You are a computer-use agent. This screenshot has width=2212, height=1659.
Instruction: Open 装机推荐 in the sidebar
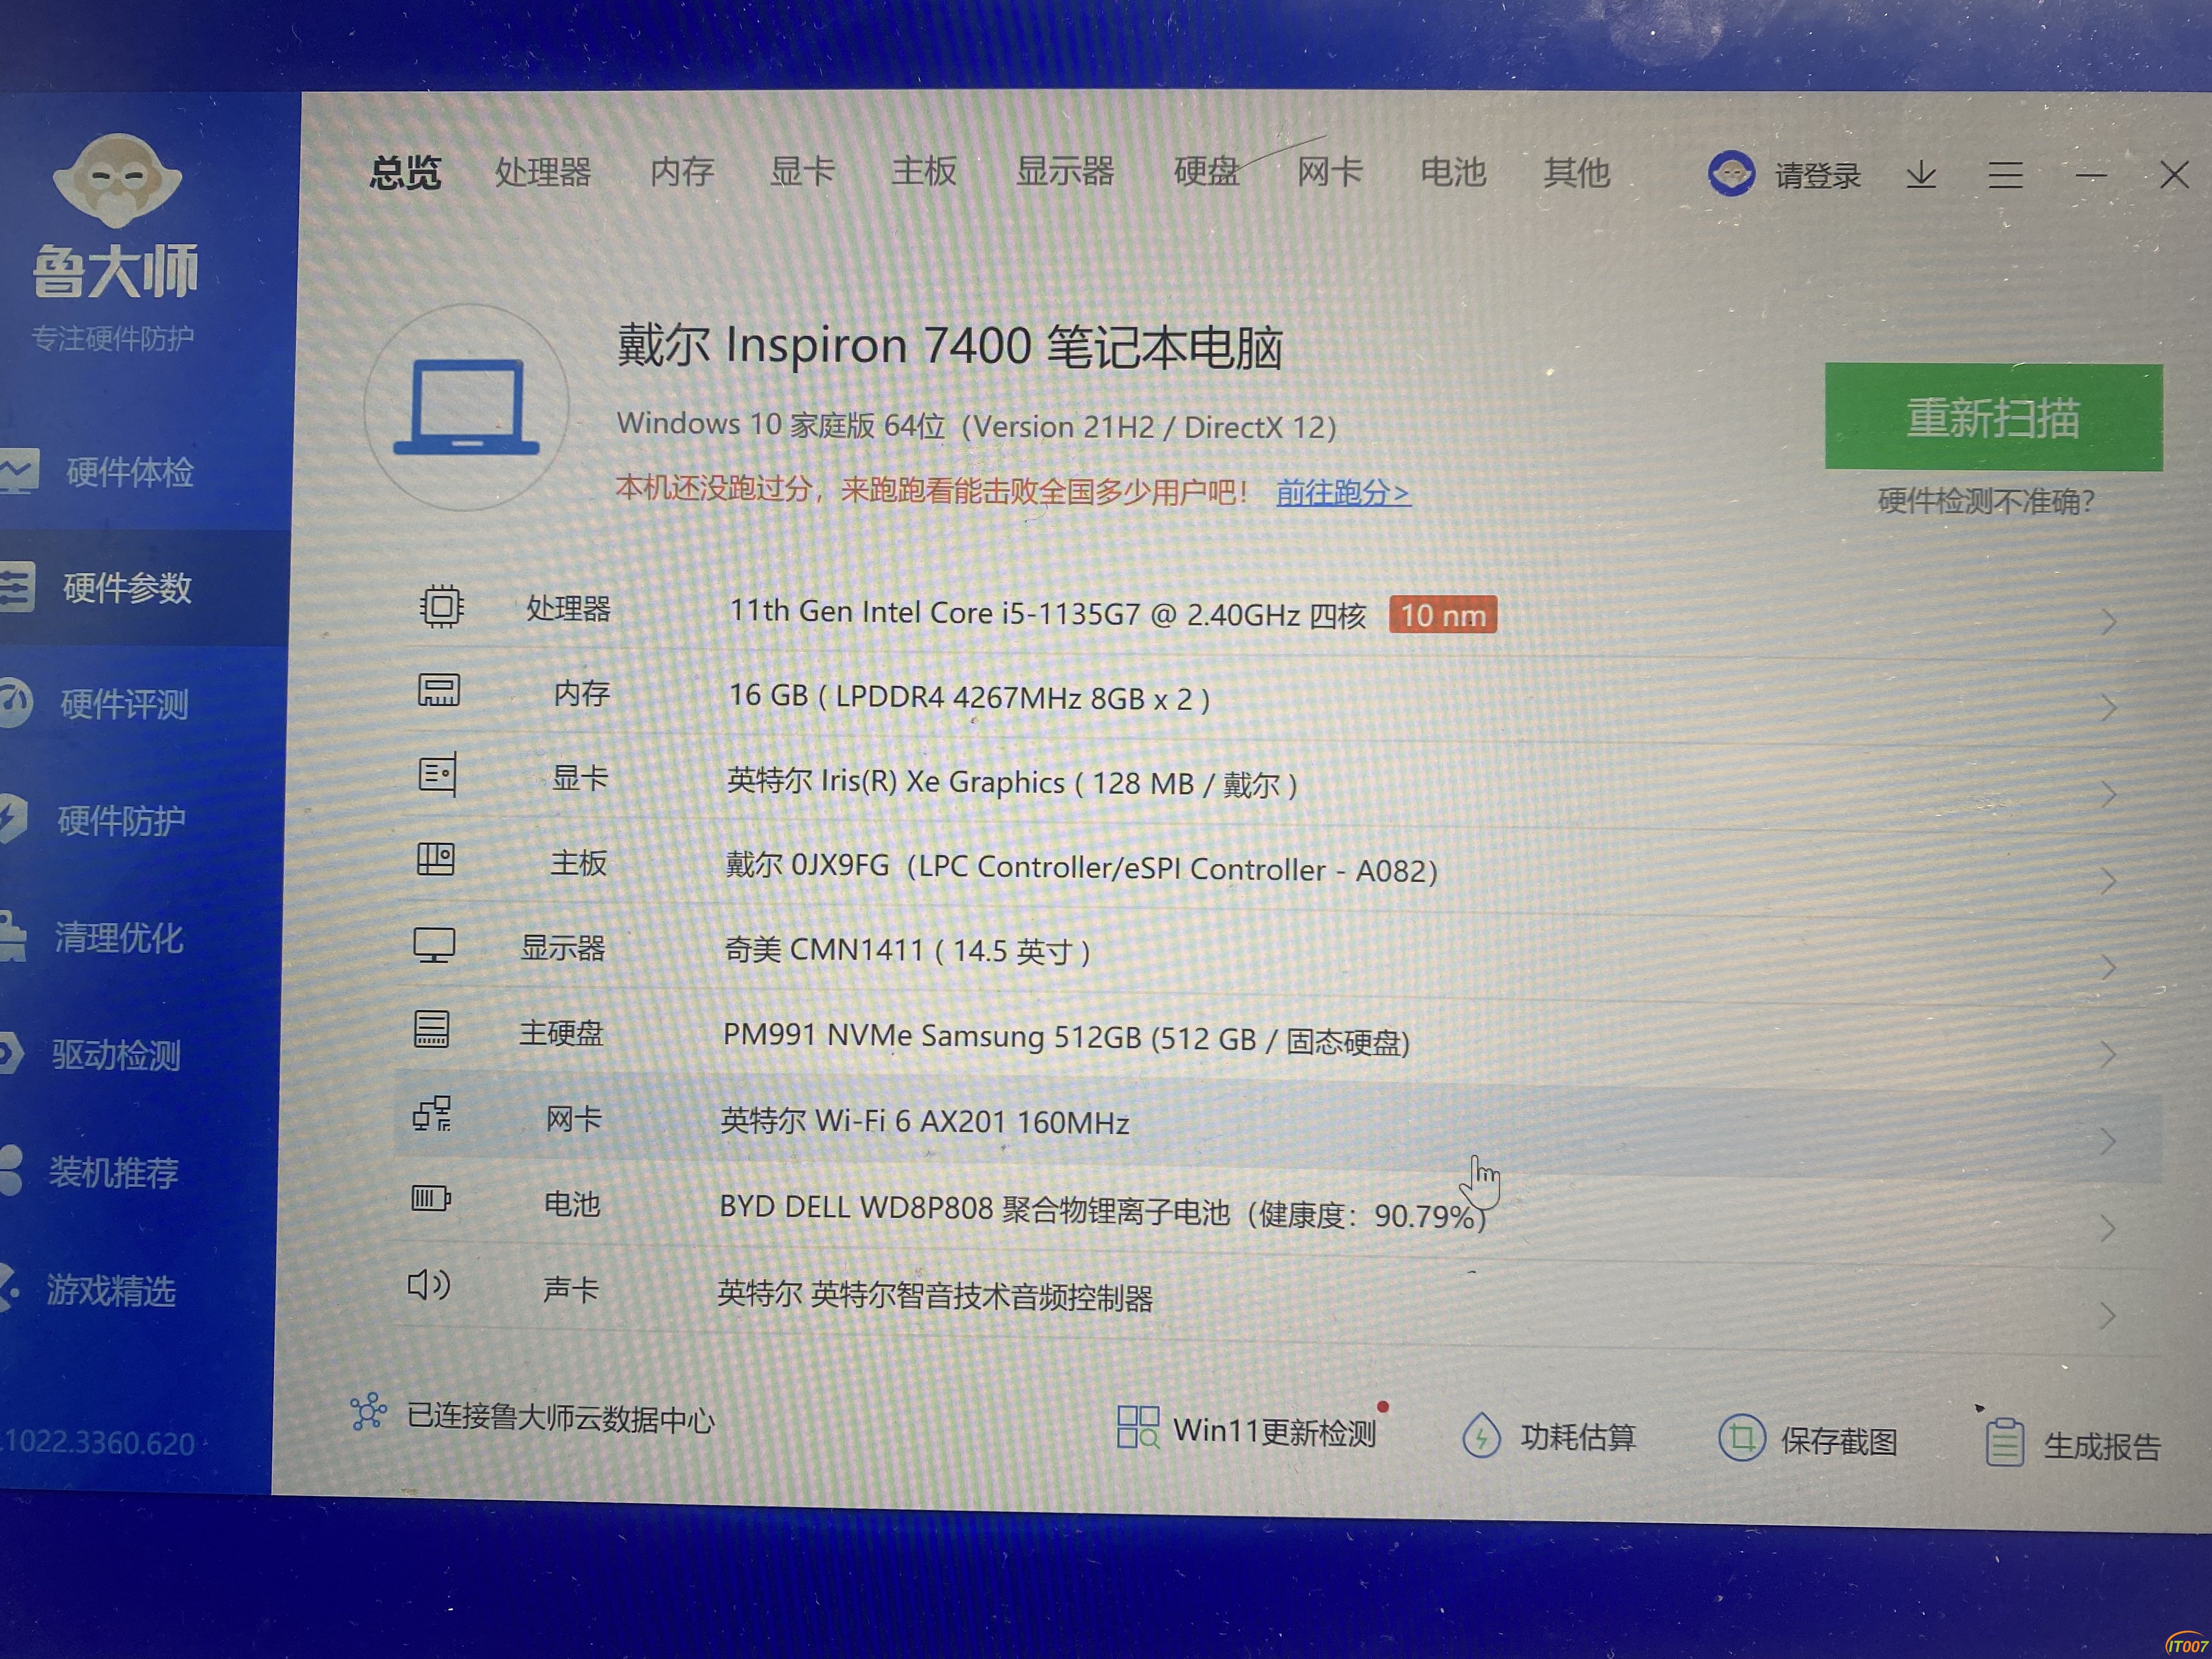pyautogui.click(x=113, y=1172)
